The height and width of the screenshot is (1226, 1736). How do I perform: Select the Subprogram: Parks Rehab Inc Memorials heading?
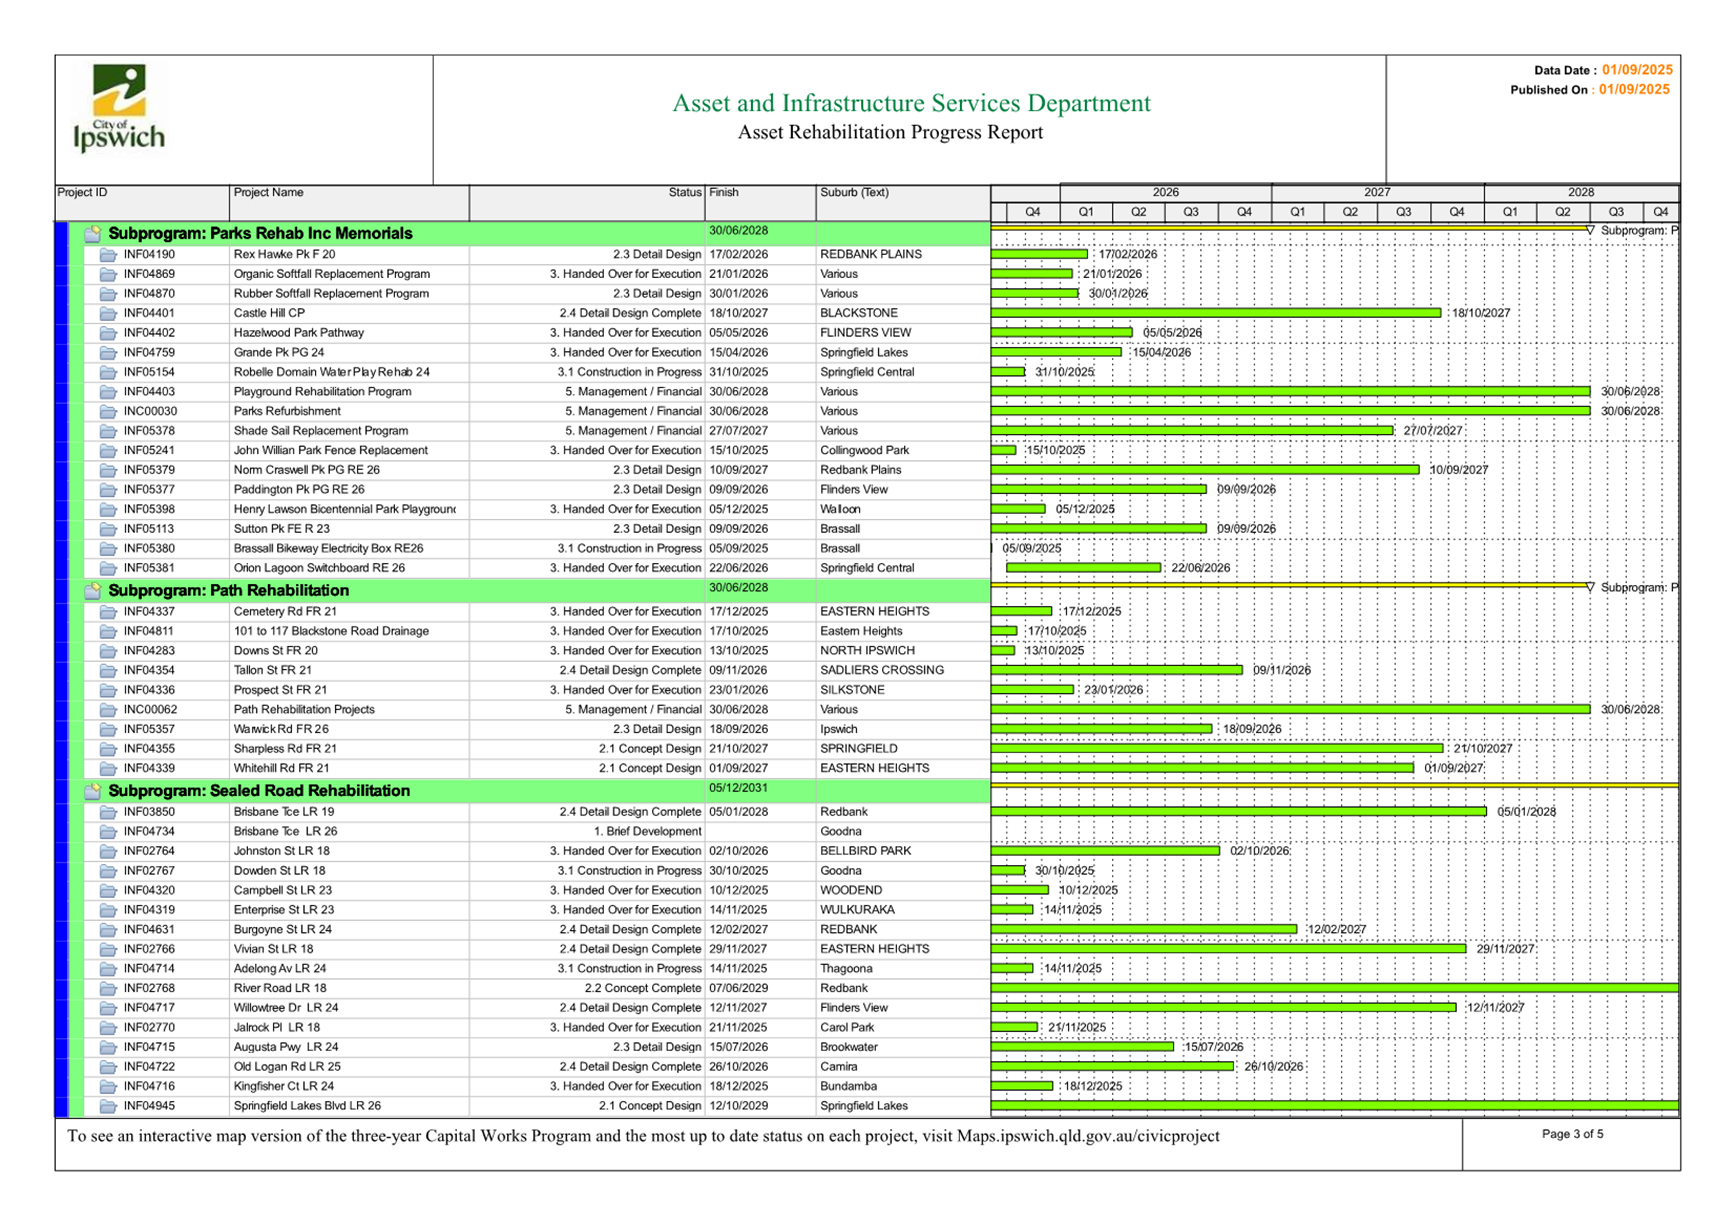point(260,233)
